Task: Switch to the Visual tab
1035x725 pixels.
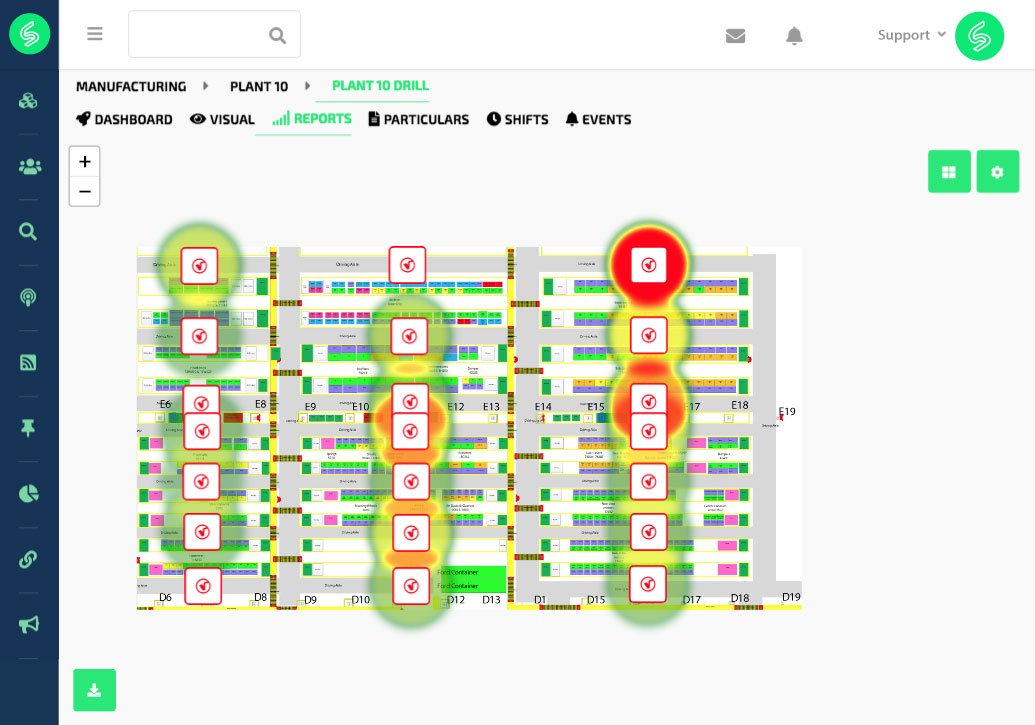Action: pyautogui.click(x=222, y=120)
